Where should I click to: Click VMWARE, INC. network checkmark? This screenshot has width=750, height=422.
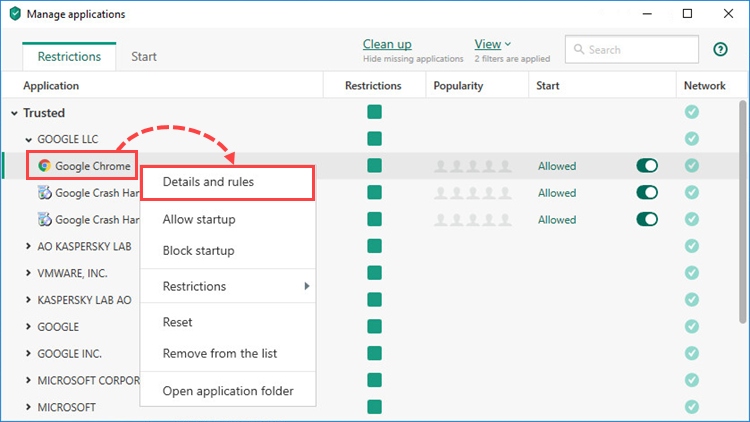[692, 273]
